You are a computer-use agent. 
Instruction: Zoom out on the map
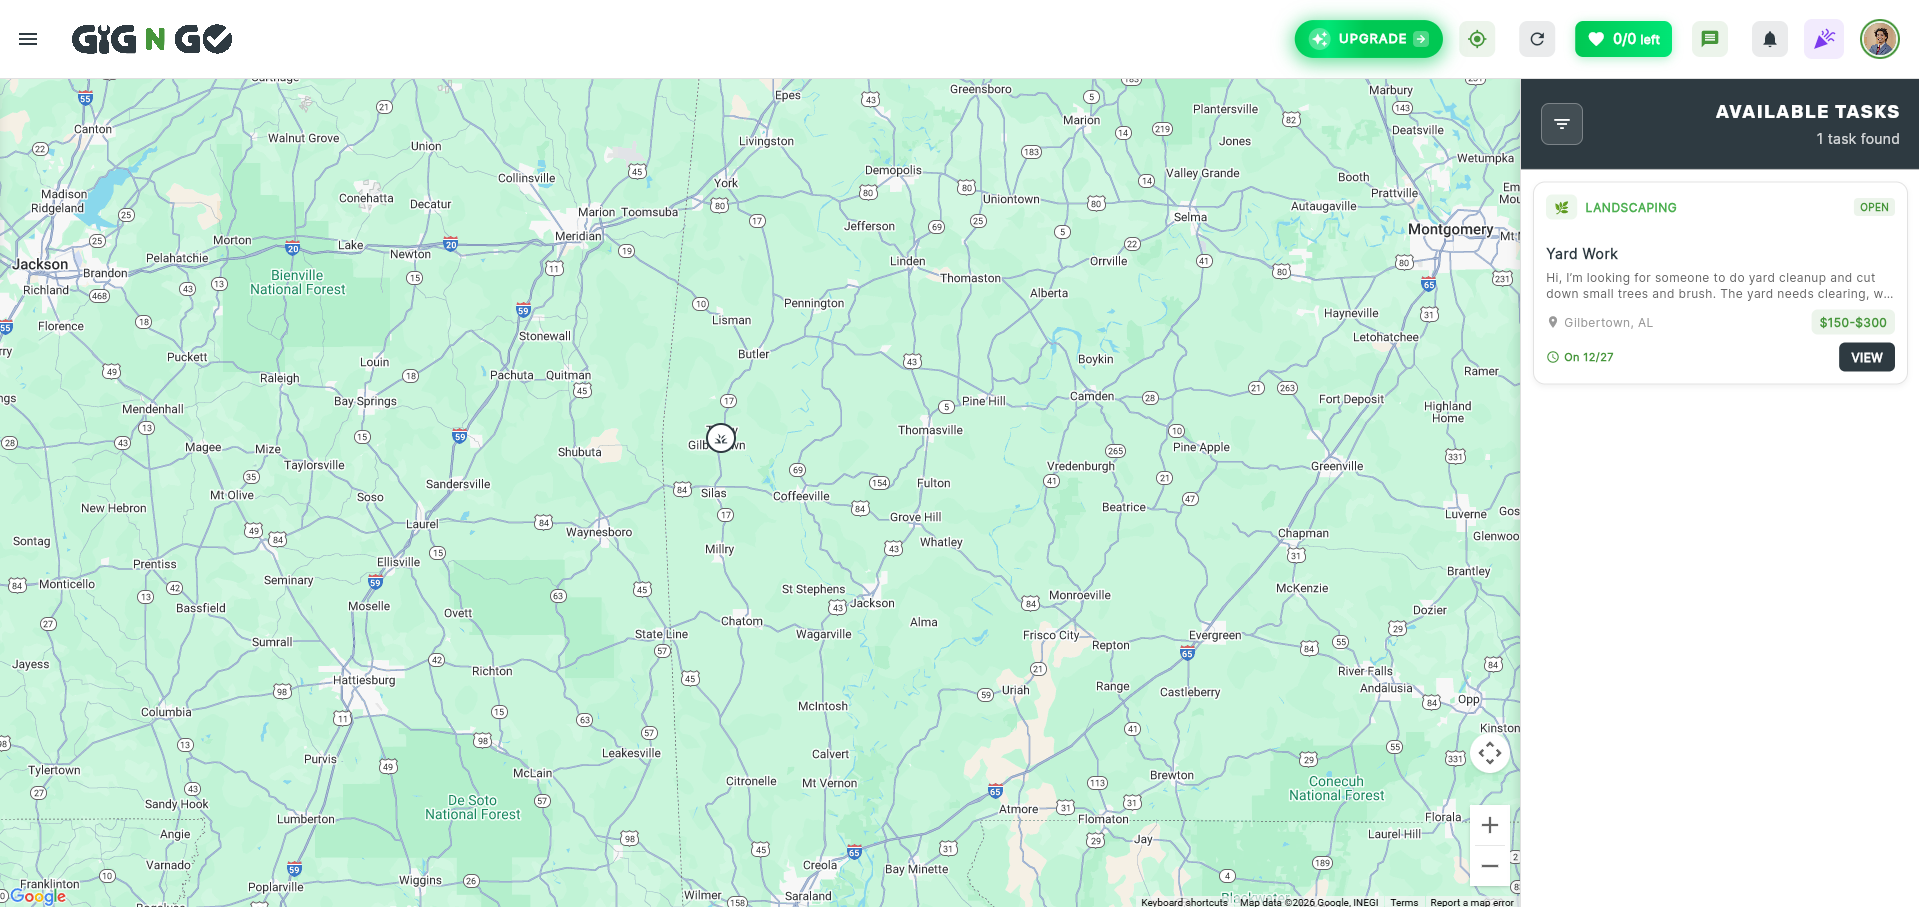point(1490,866)
